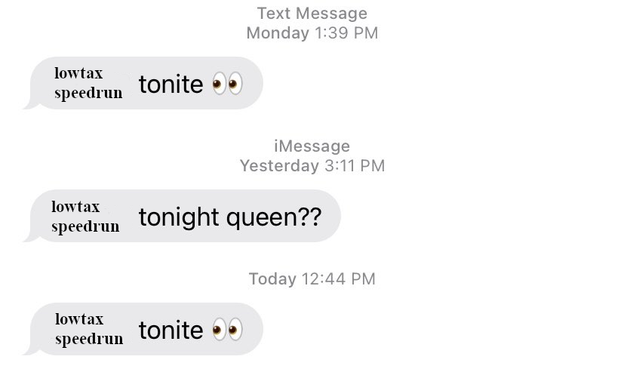Image resolution: width=624 pixels, height=369 pixels.
Task: Click the 'Today 12:44 PM' timestamp
Action: 312,279
